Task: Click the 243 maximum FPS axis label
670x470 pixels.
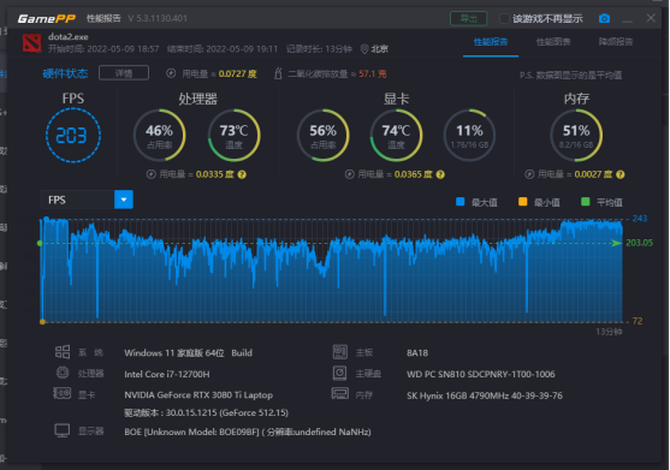Action: (x=640, y=218)
